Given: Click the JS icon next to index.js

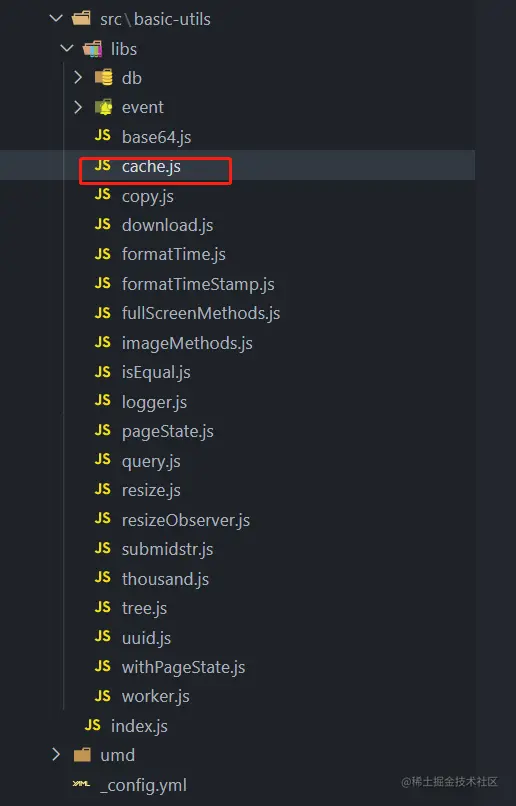Looking at the screenshot, I should pos(93,725).
